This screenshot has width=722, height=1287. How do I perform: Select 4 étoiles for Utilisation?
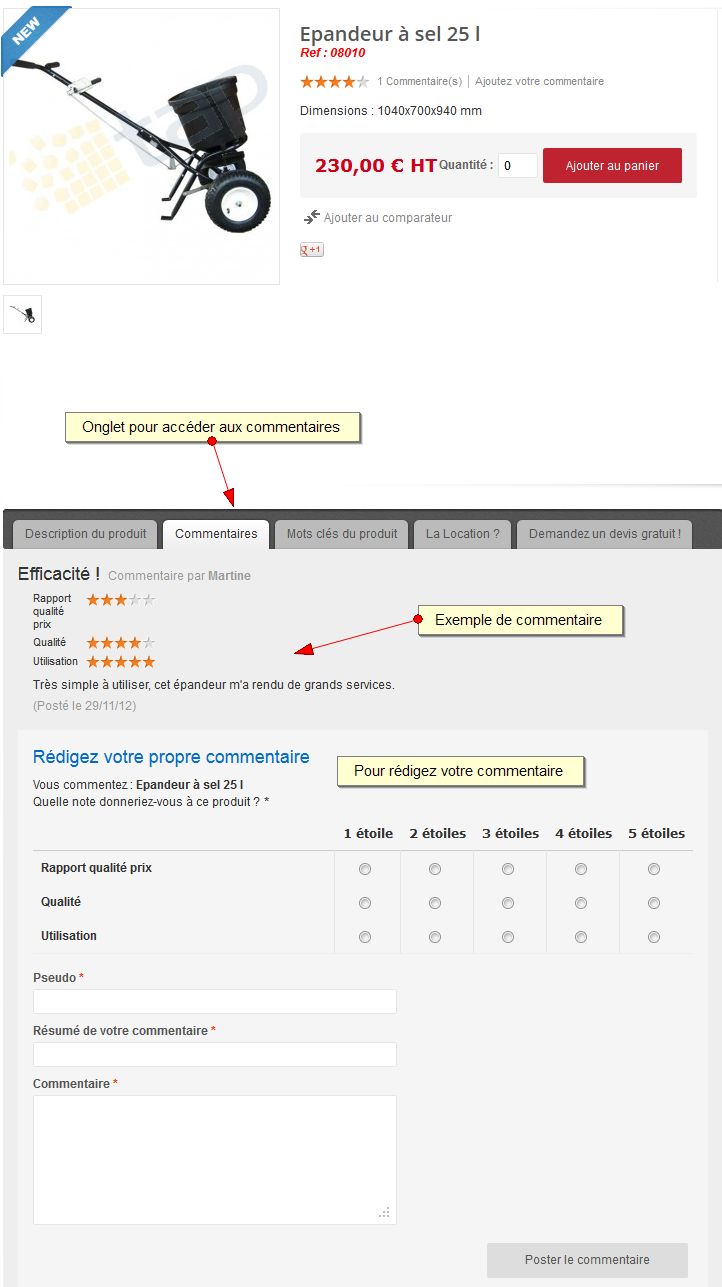coord(581,937)
